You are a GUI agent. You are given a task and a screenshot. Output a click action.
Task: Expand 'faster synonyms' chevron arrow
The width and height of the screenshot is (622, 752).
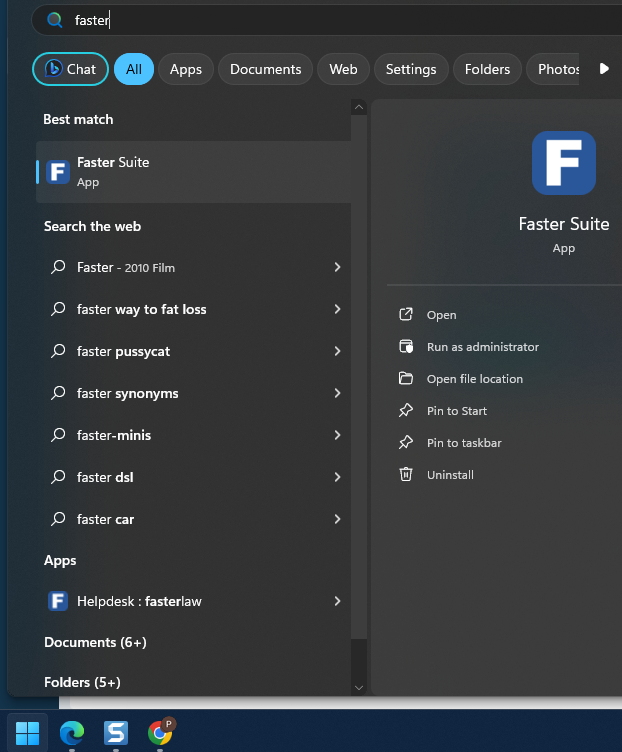[x=338, y=393]
